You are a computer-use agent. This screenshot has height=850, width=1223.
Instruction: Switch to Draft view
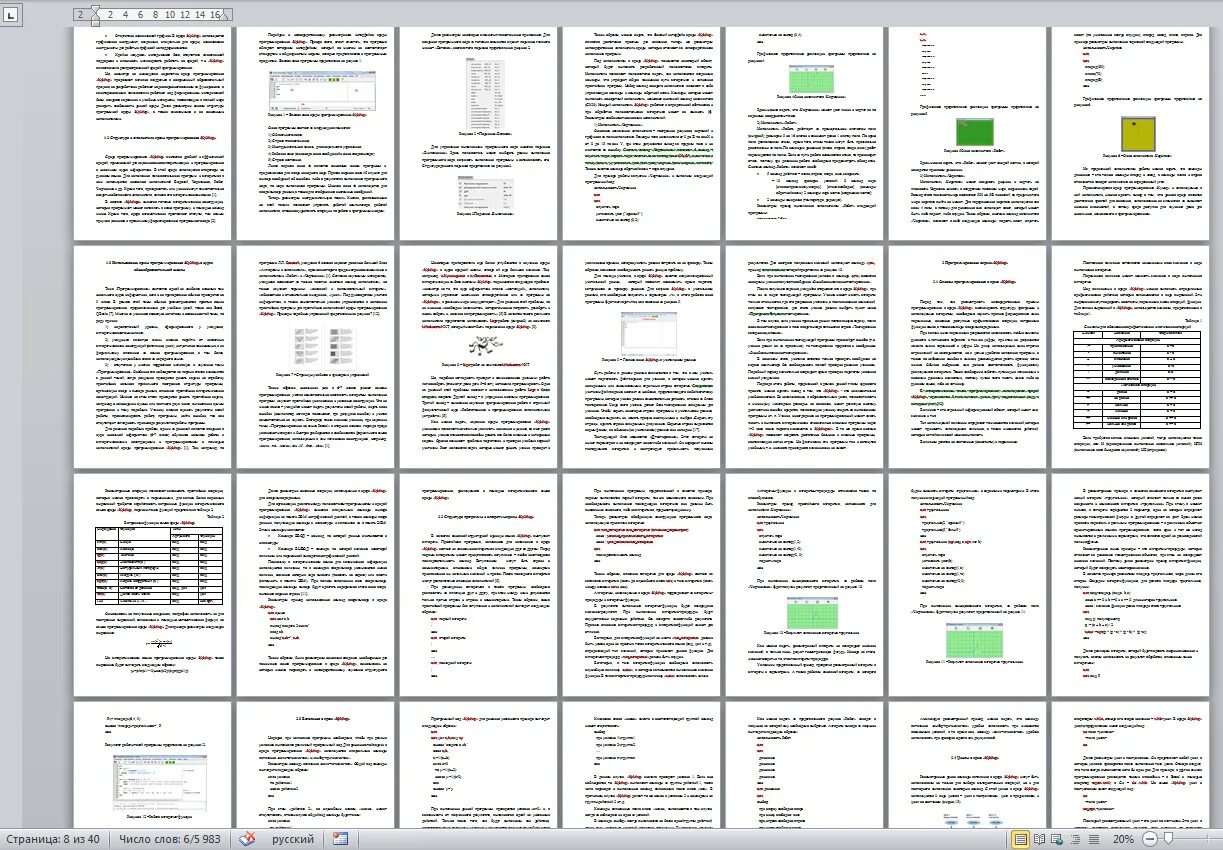(x=1094, y=839)
